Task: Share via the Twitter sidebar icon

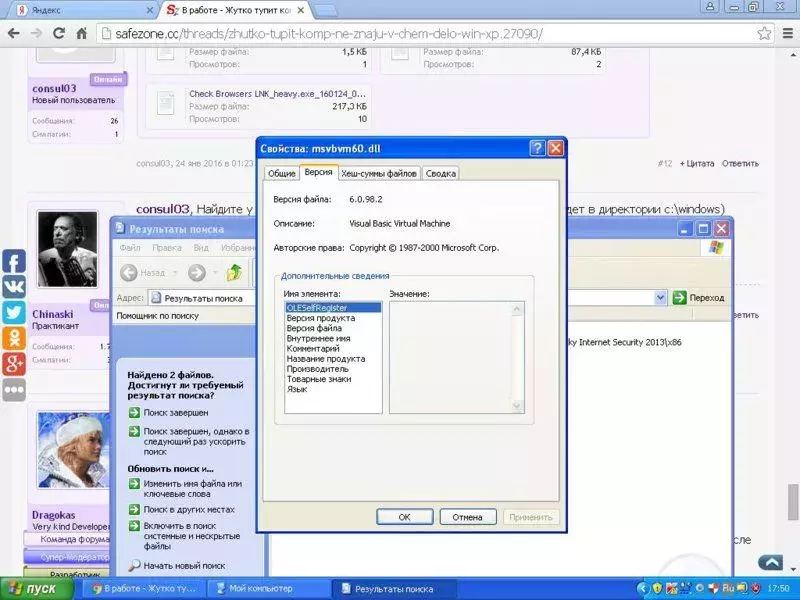Action: pyautogui.click(x=14, y=312)
